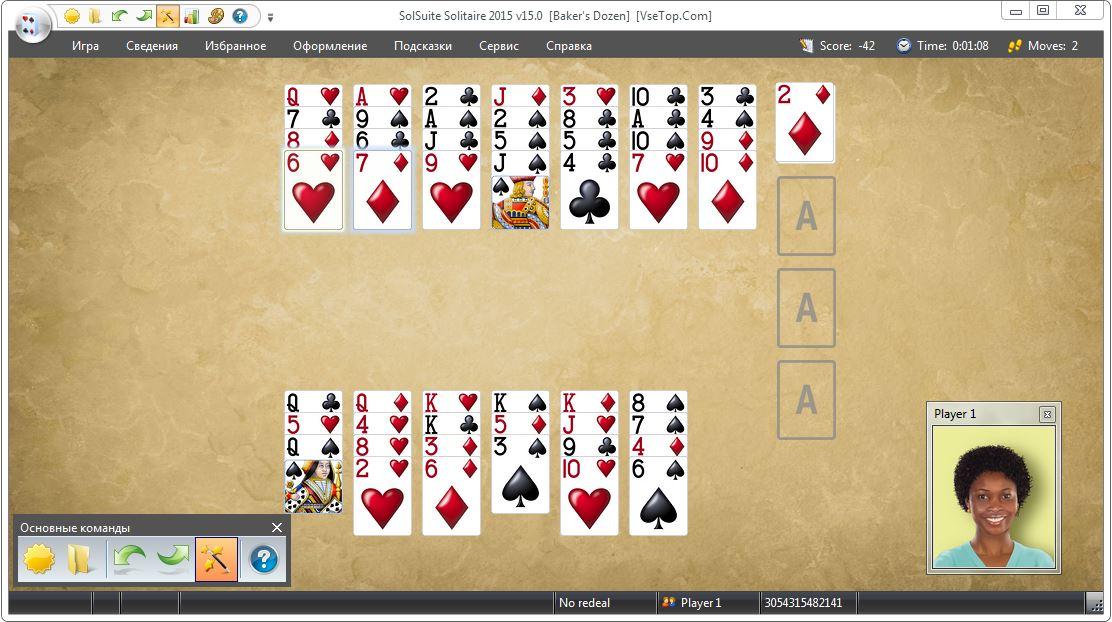1112x622 pixels.
Task: Open folder icon in Основные команды panel
Action: pos(79,560)
